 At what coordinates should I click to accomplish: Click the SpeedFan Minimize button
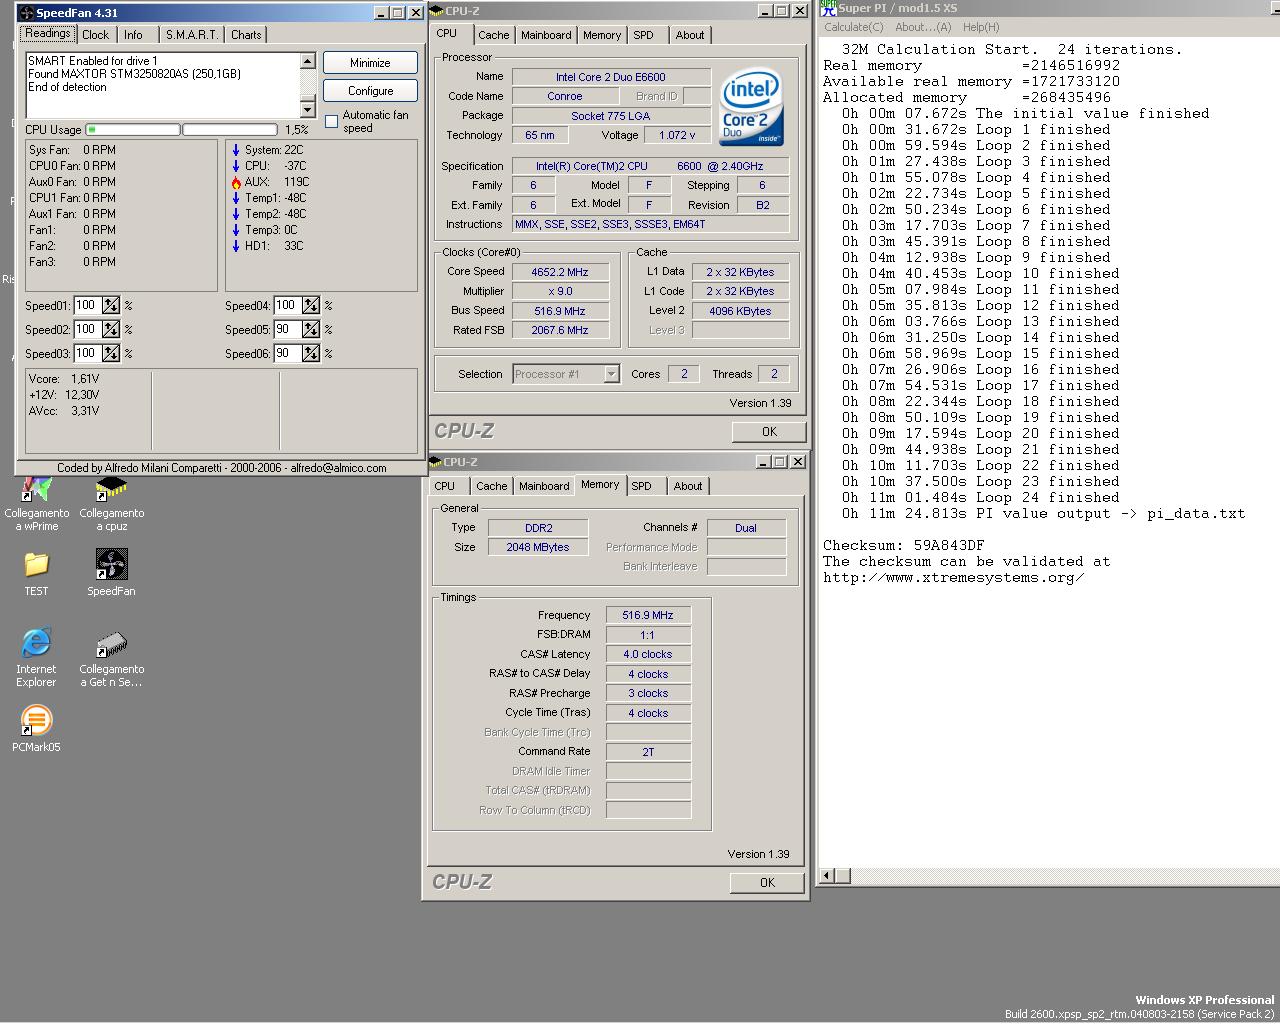370,63
